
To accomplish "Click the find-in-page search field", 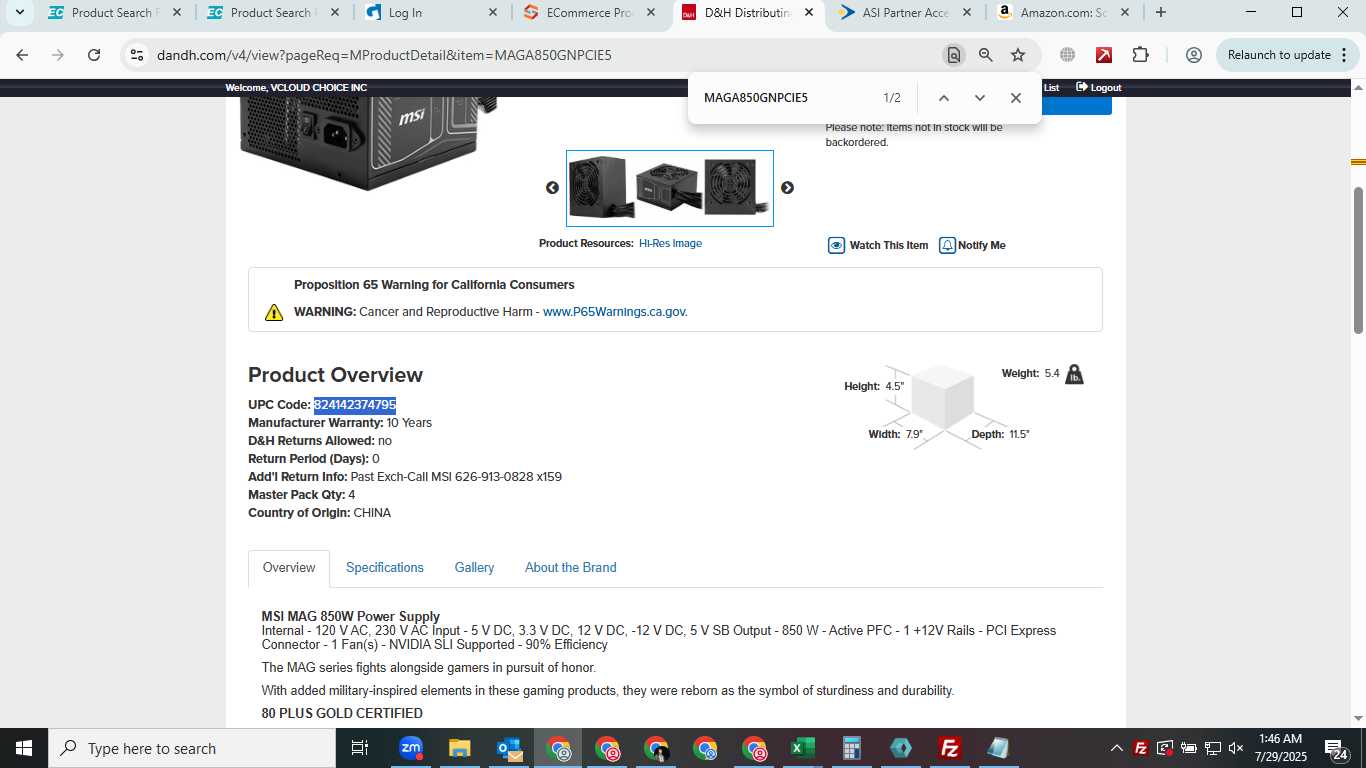I will click(x=785, y=98).
